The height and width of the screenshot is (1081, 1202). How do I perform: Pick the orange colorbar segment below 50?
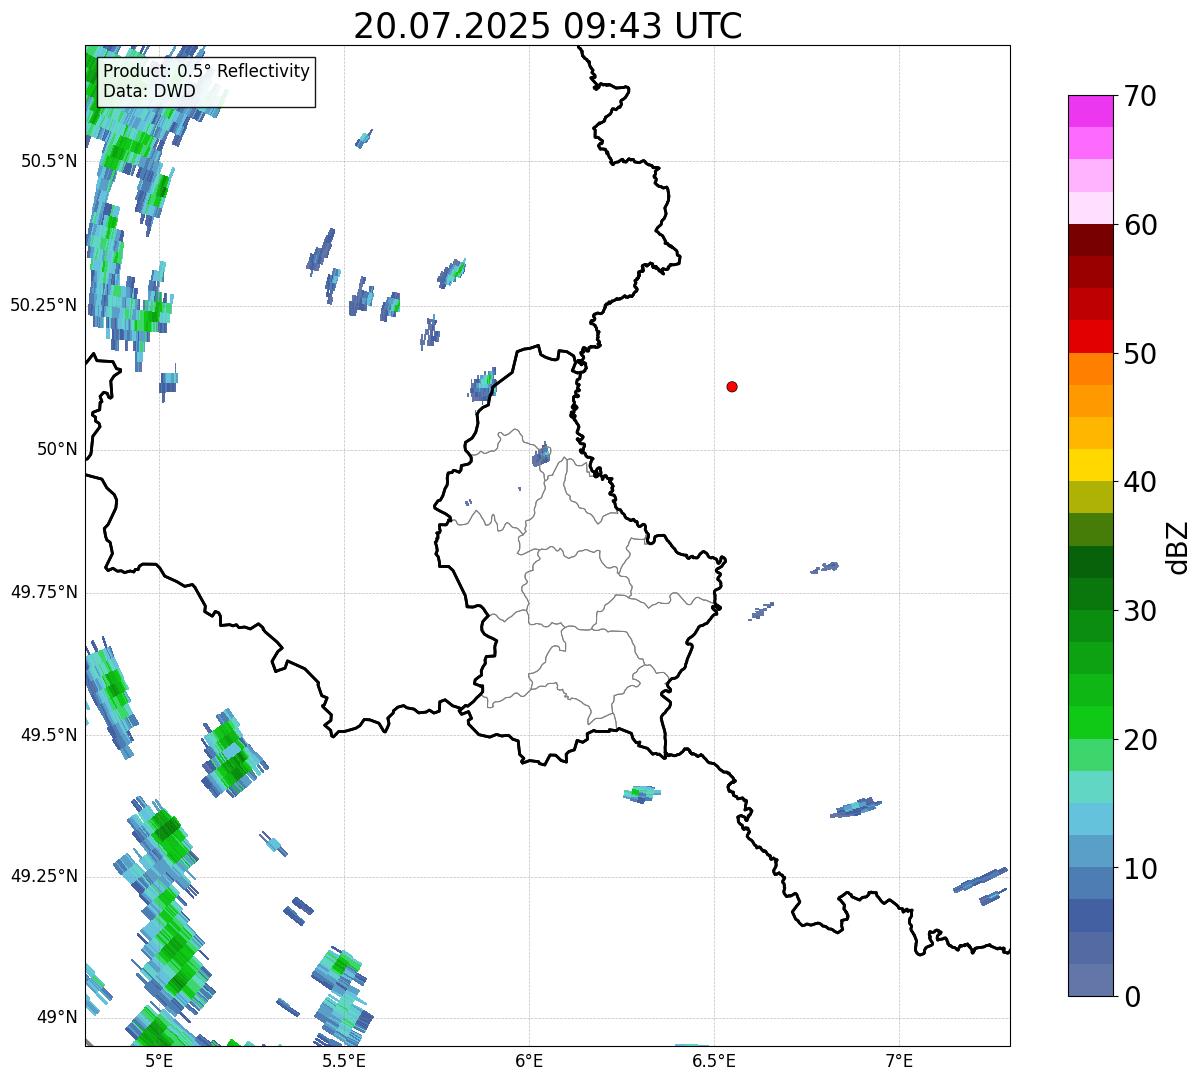[1090, 369]
